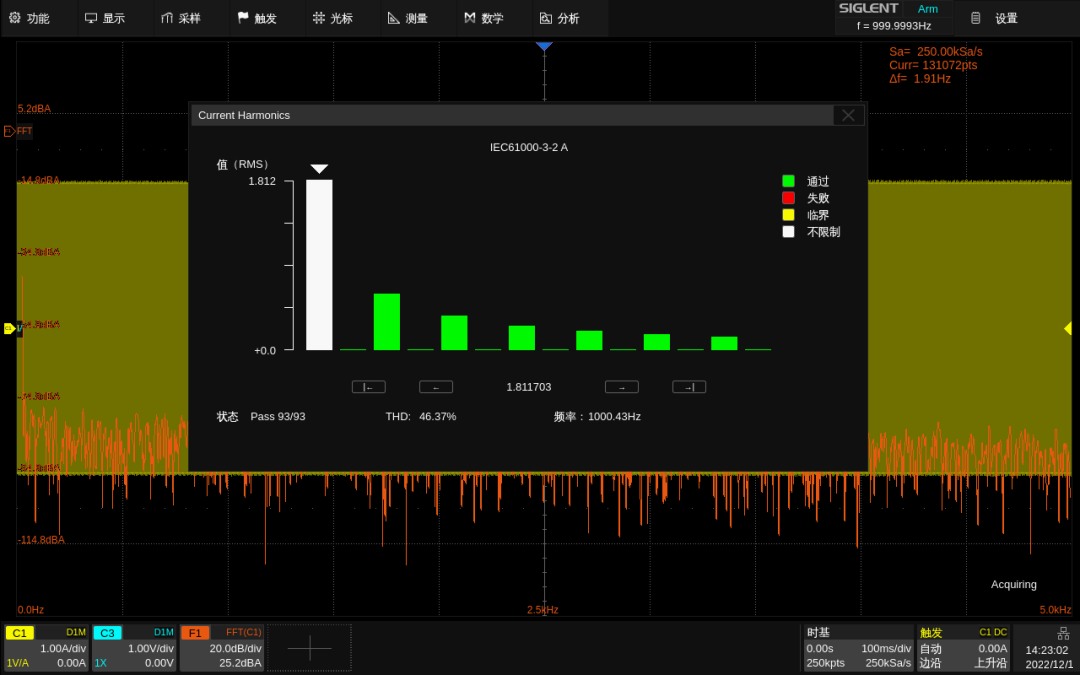Jump to the last harmonic with →| button
The image size is (1080, 675).
coord(689,387)
